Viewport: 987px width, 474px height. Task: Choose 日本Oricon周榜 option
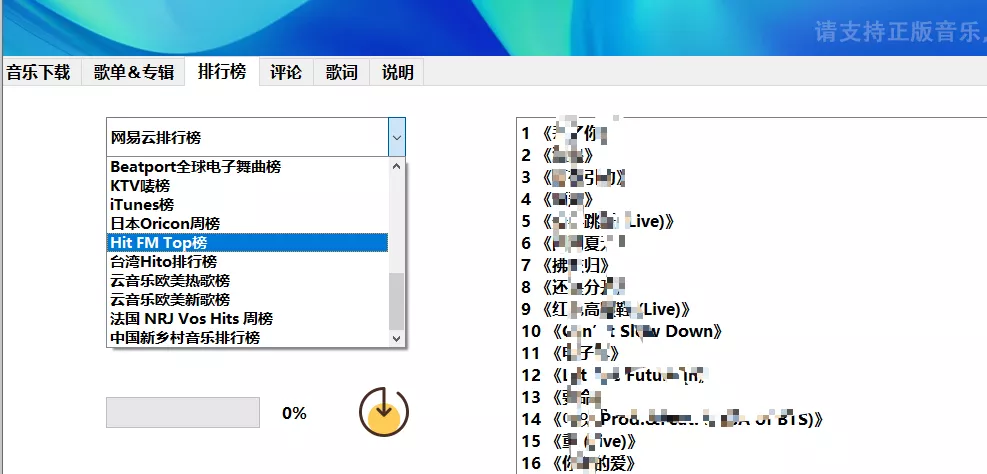(247, 223)
